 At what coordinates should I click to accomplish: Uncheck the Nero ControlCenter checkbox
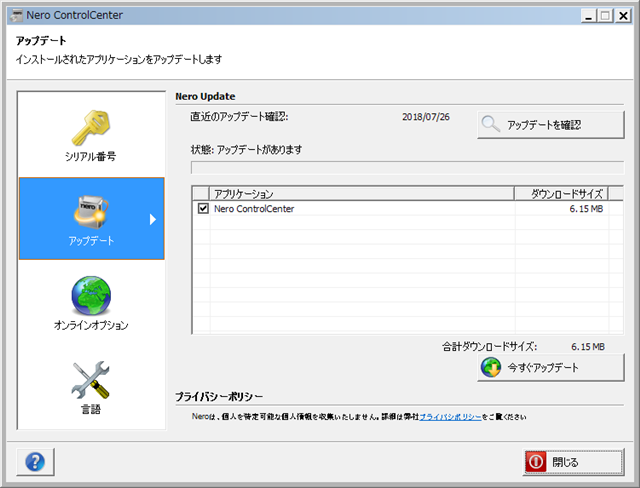click(x=203, y=209)
